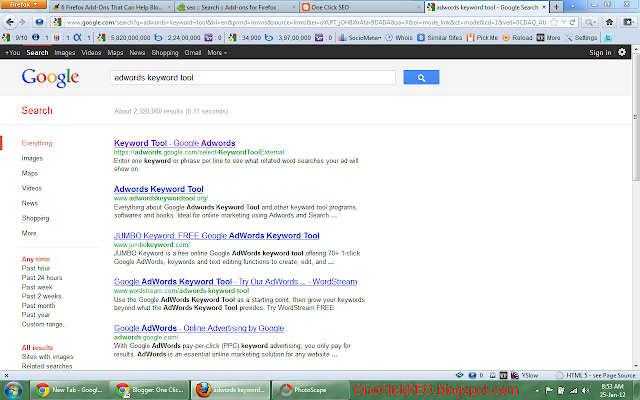The image size is (640, 400).
Task: Filter results to Past 24 hours
Action: 42,278
